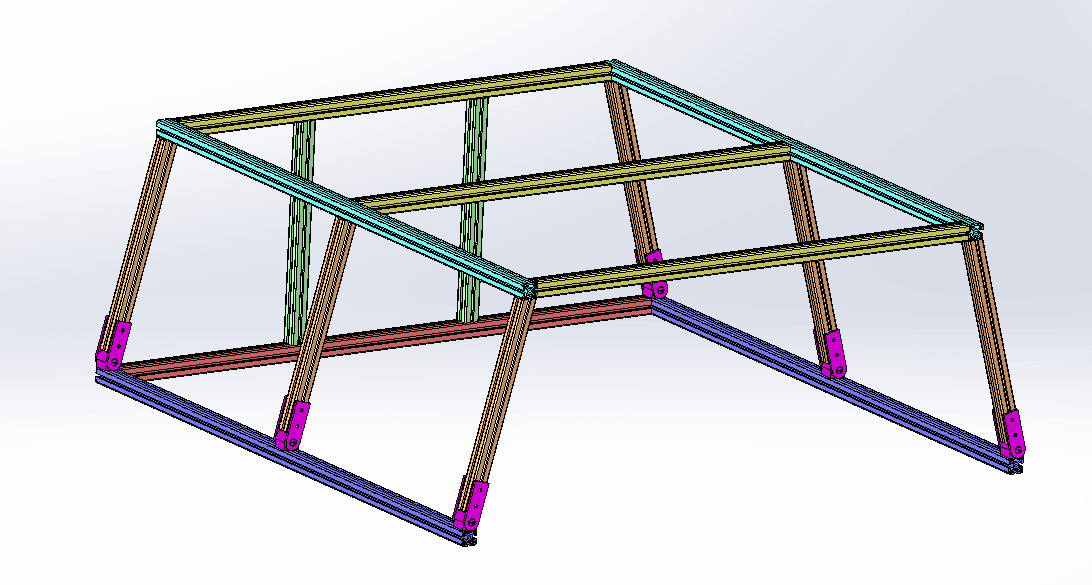1092x585 pixels.
Task: Select magenta bracket at right rail's front end
Action: (1013, 433)
